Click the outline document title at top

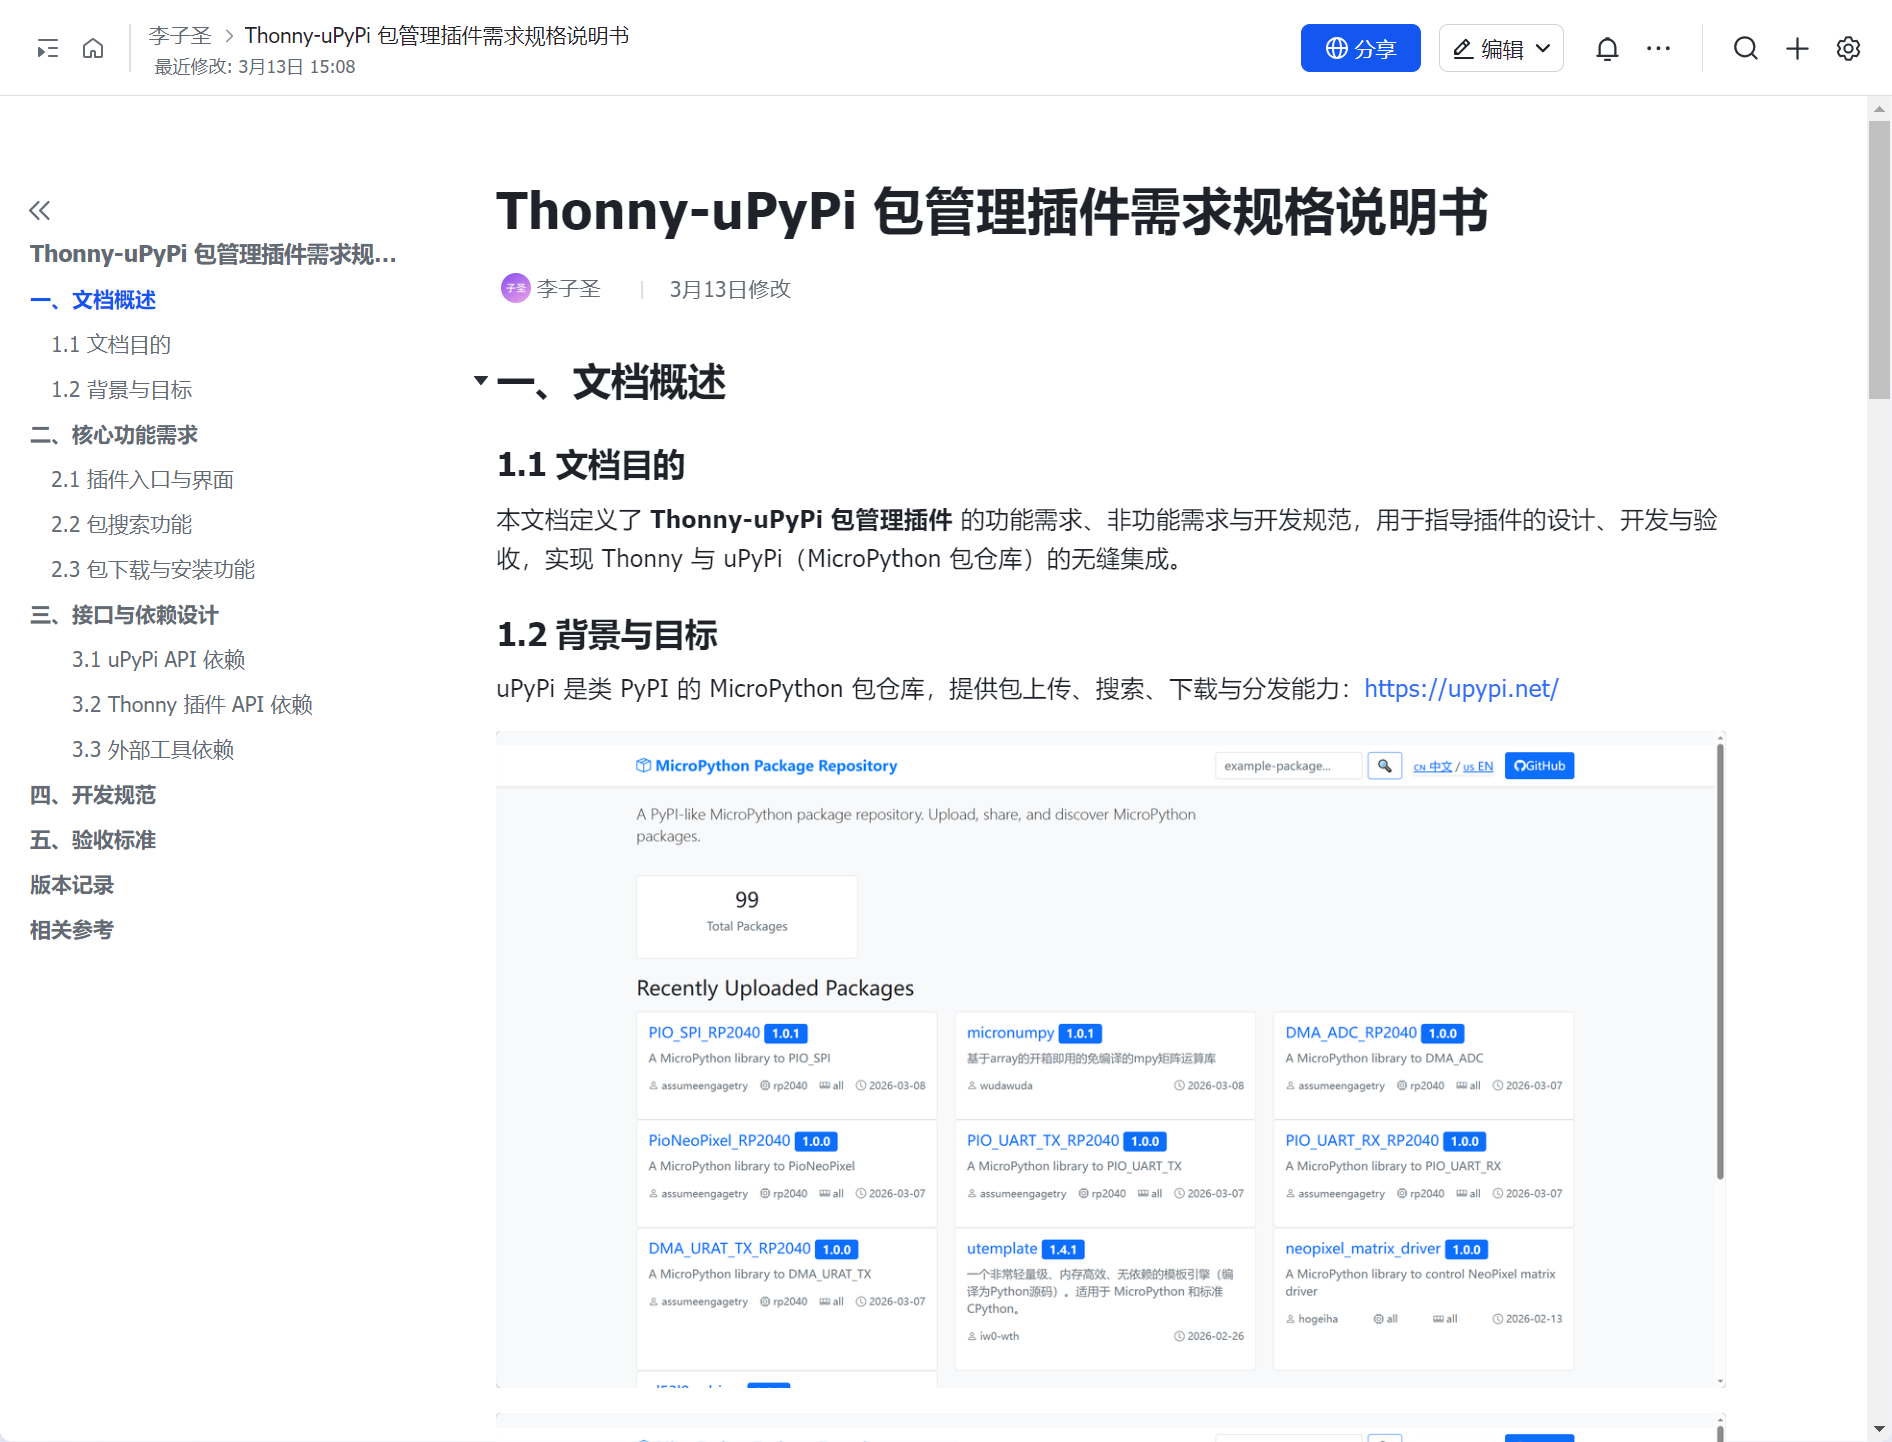pyautogui.click(x=213, y=254)
